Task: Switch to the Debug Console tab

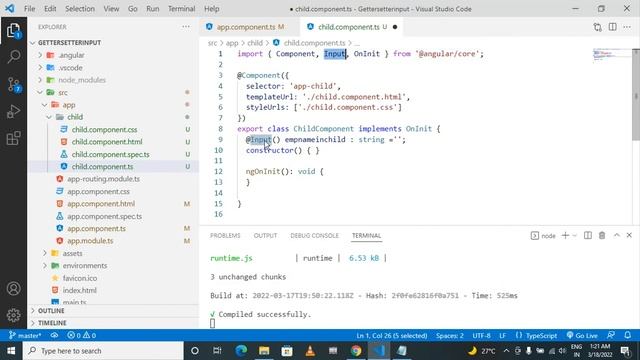Action: [315, 236]
